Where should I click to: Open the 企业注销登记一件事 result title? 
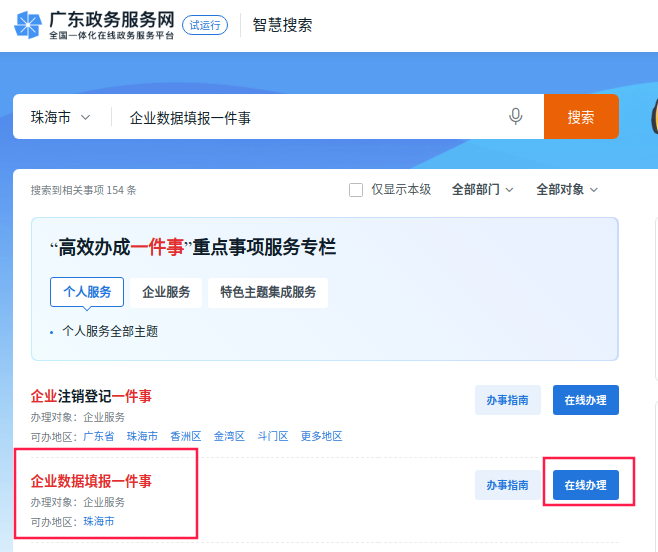pos(91,396)
